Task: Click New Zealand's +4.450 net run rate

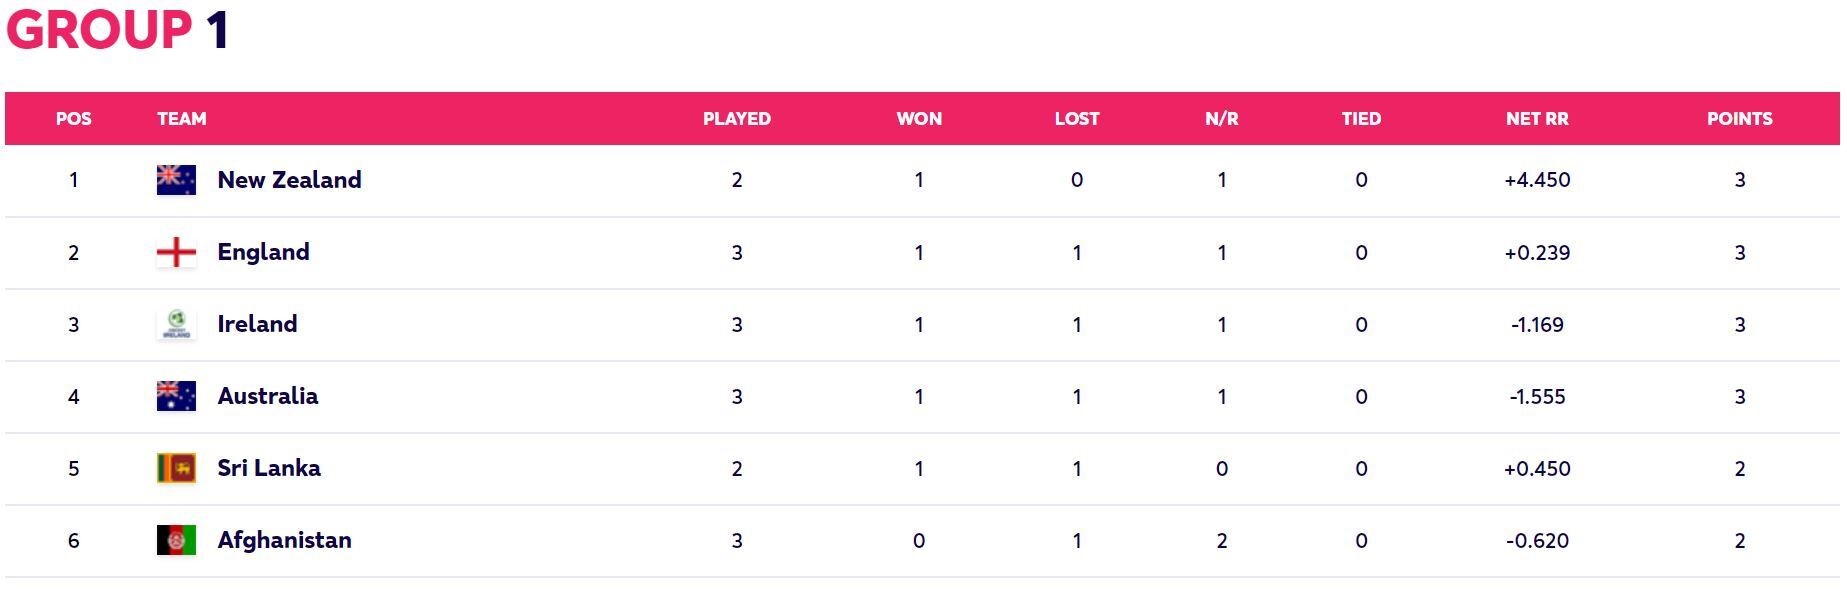Action: click(x=1537, y=180)
